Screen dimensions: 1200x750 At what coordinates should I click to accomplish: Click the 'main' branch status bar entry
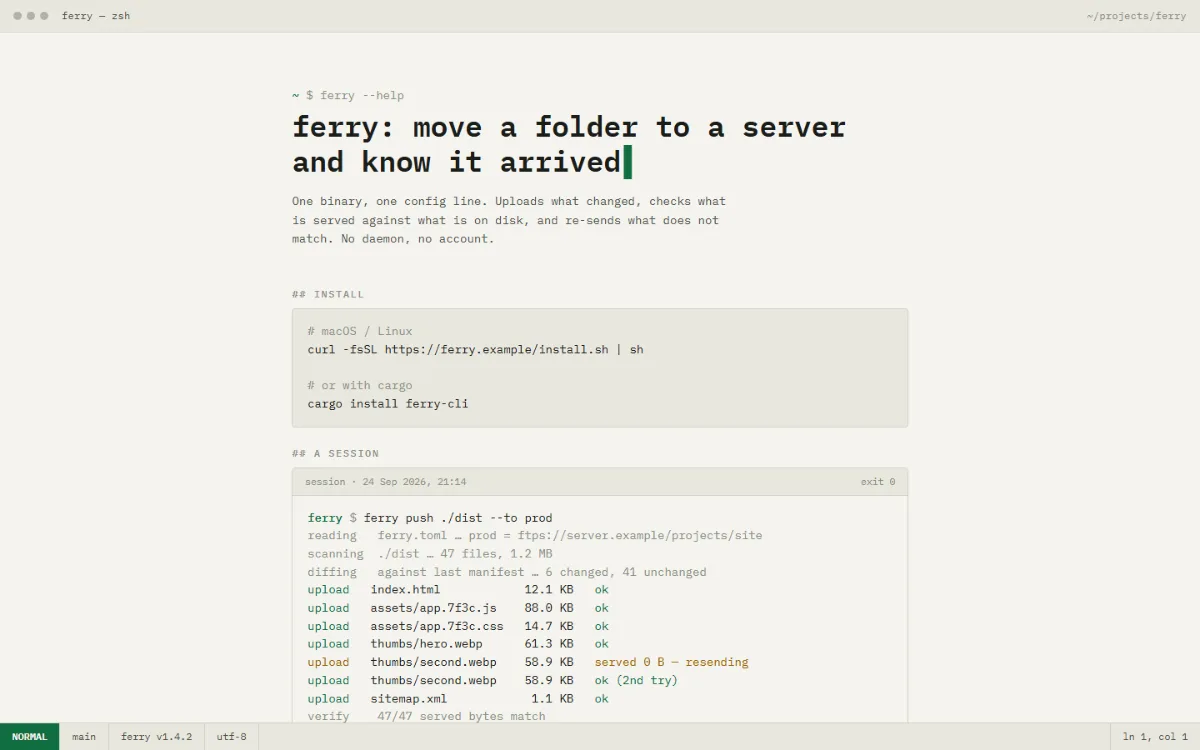tap(84, 737)
